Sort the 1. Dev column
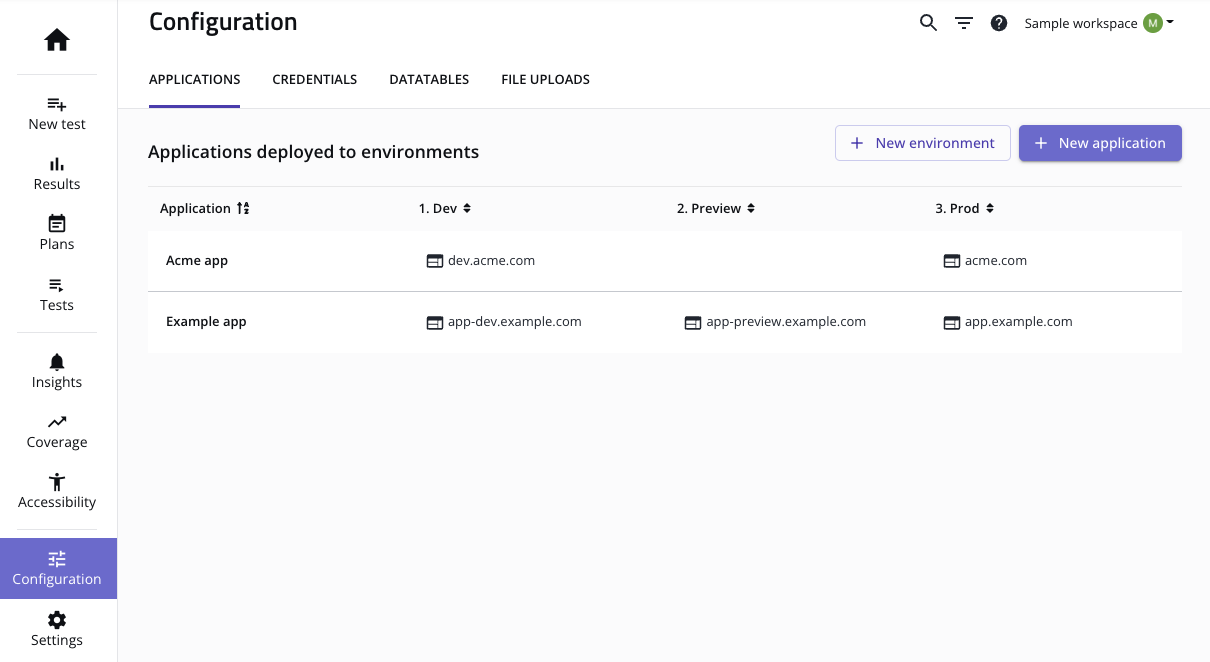 pyautogui.click(x=467, y=208)
